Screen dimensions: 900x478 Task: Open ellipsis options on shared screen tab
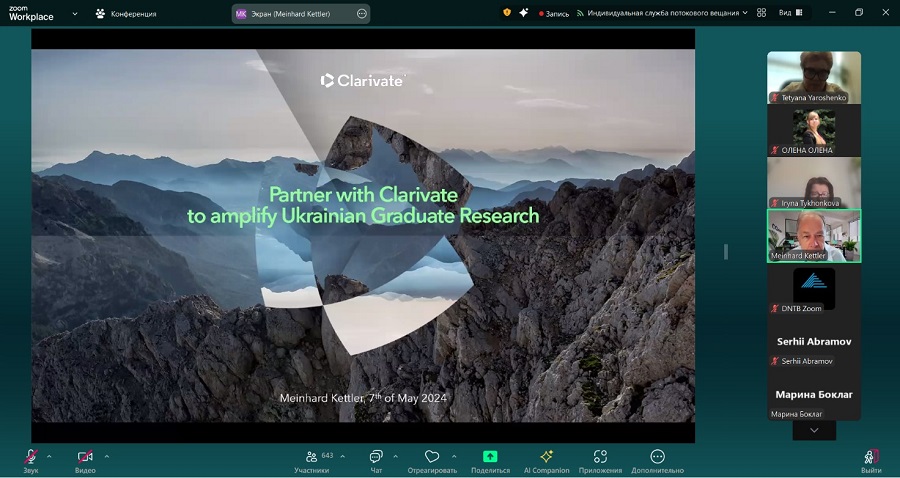coord(362,14)
